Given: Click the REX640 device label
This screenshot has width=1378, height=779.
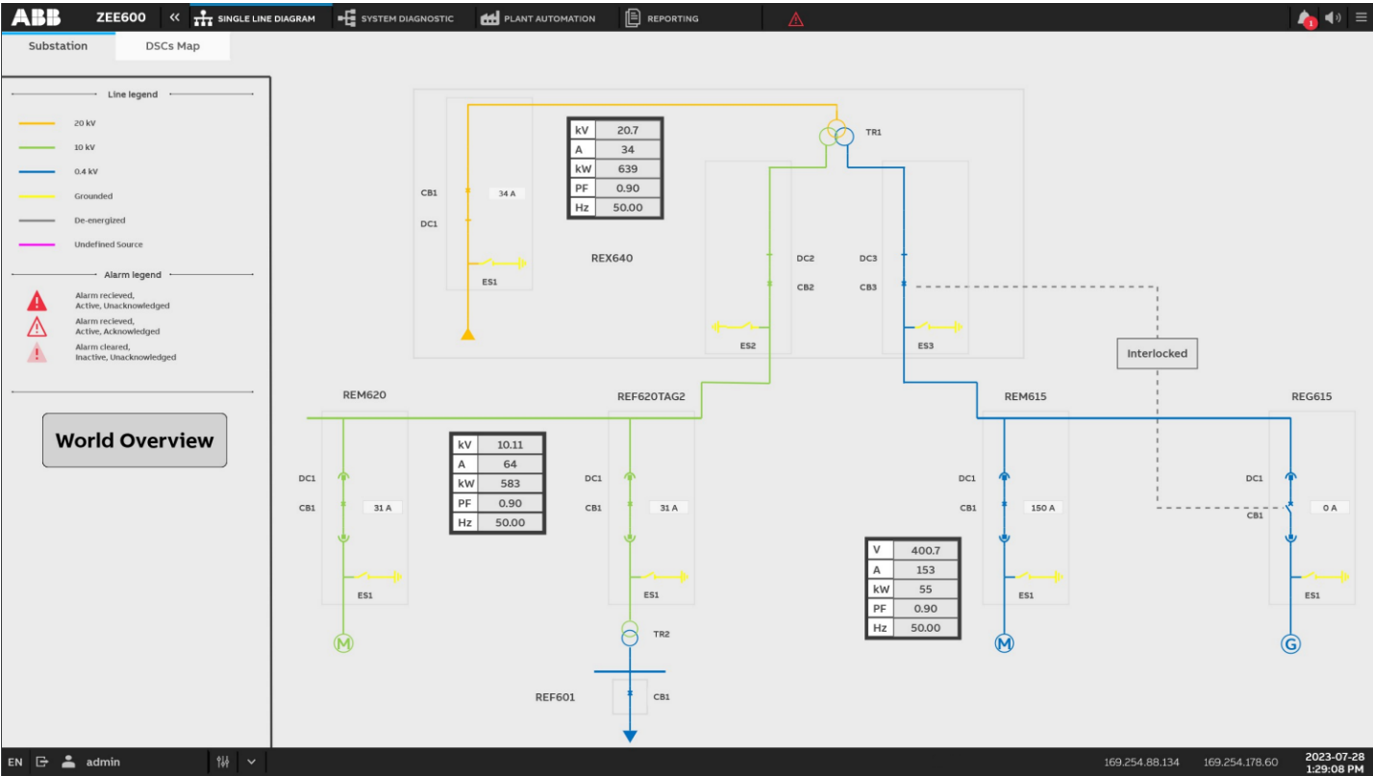Looking at the screenshot, I should click(612, 258).
